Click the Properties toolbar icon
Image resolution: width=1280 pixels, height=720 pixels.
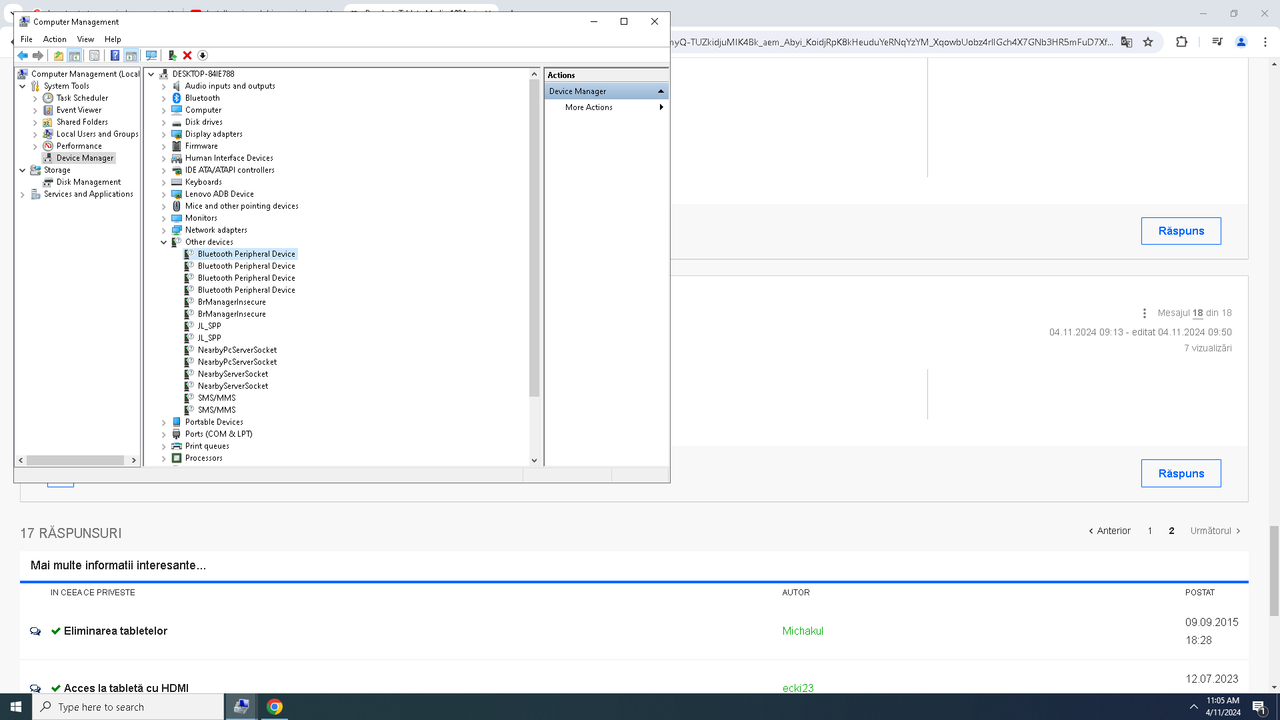pos(94,56)
